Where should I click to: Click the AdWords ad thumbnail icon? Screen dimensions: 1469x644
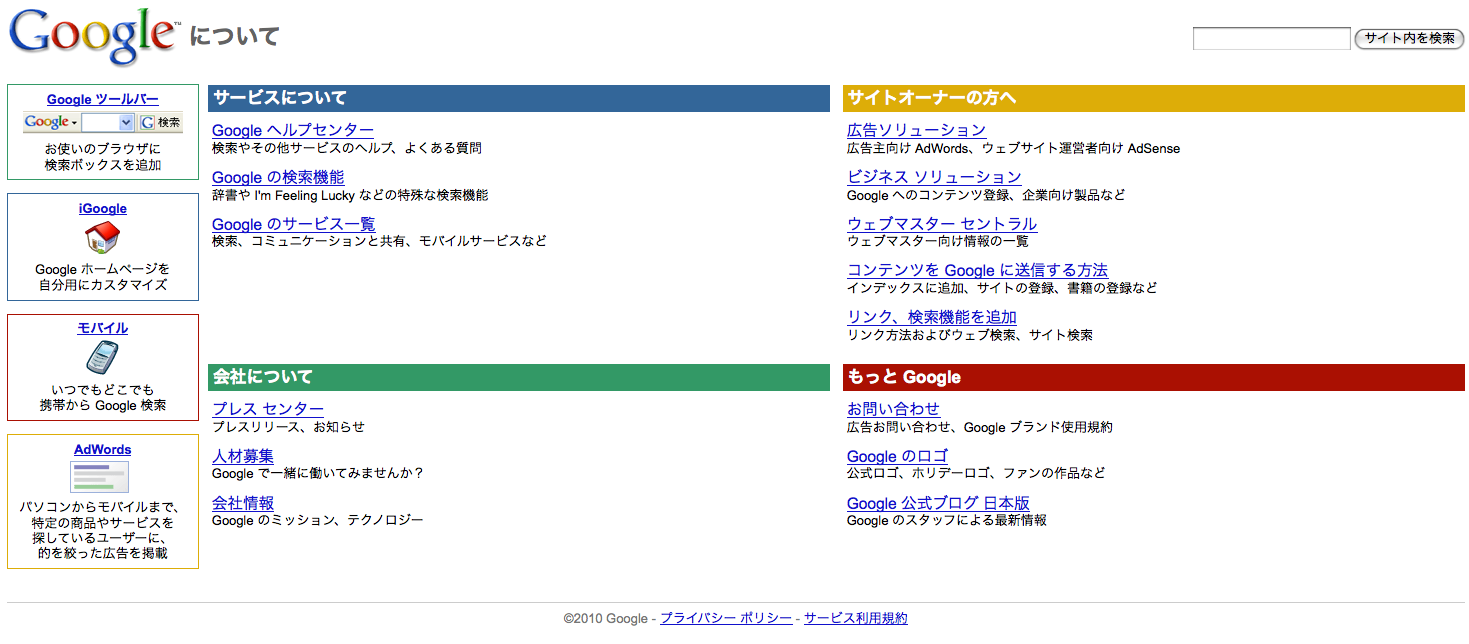(100, 476)
